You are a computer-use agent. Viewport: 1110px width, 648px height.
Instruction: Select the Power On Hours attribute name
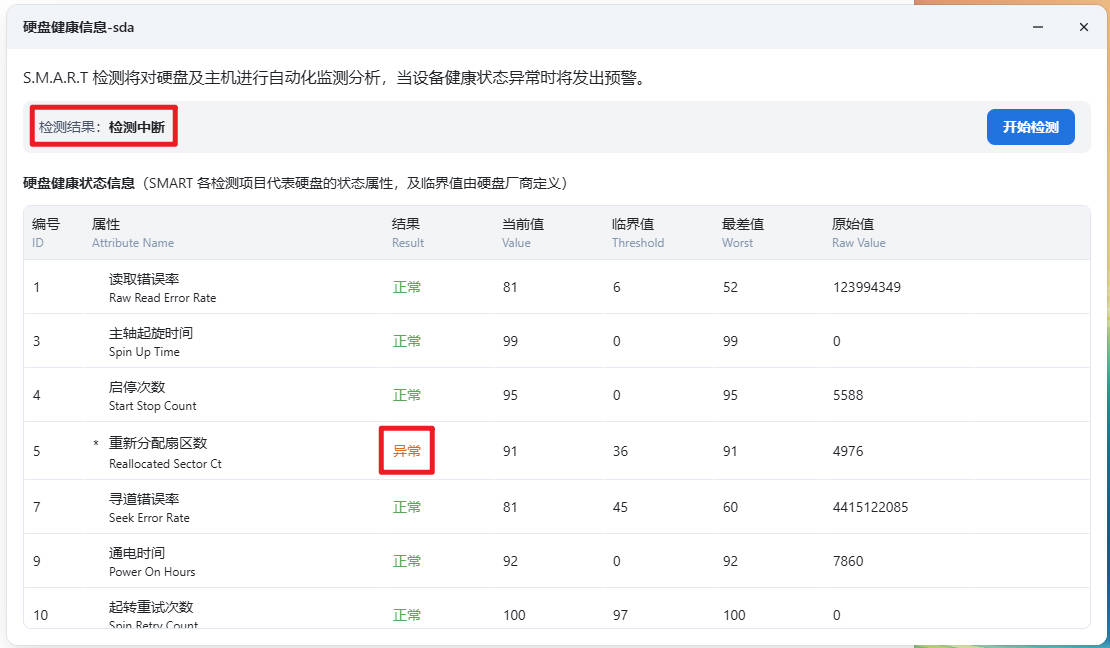coord(151,561)
